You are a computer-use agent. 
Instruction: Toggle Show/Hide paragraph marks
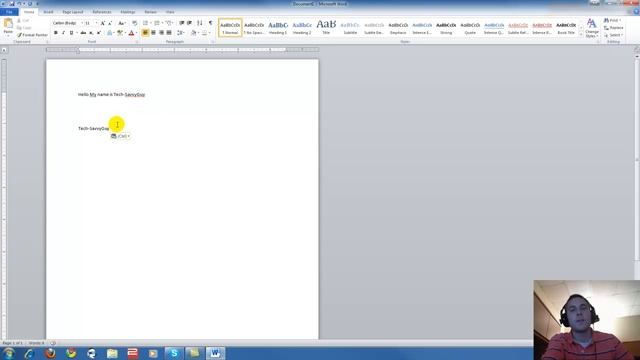pyautogui.click(x=211, y=23)
